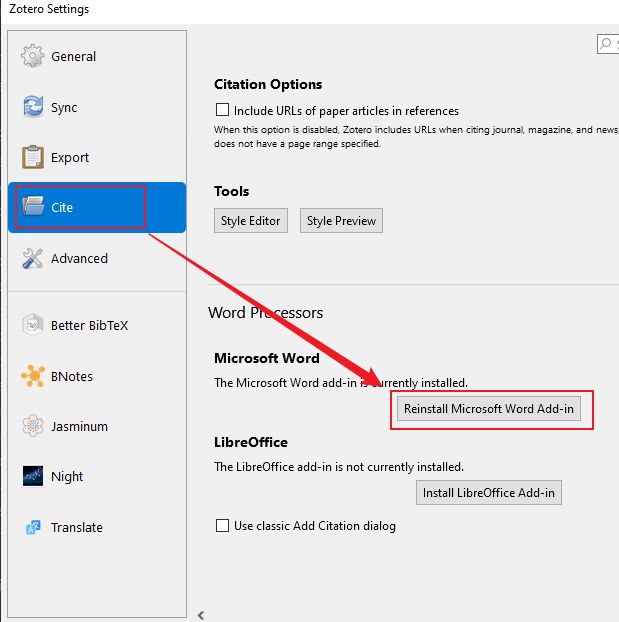Go to the Advanced pane
Viewport: 619px width, 622px height.
point(97,258)
